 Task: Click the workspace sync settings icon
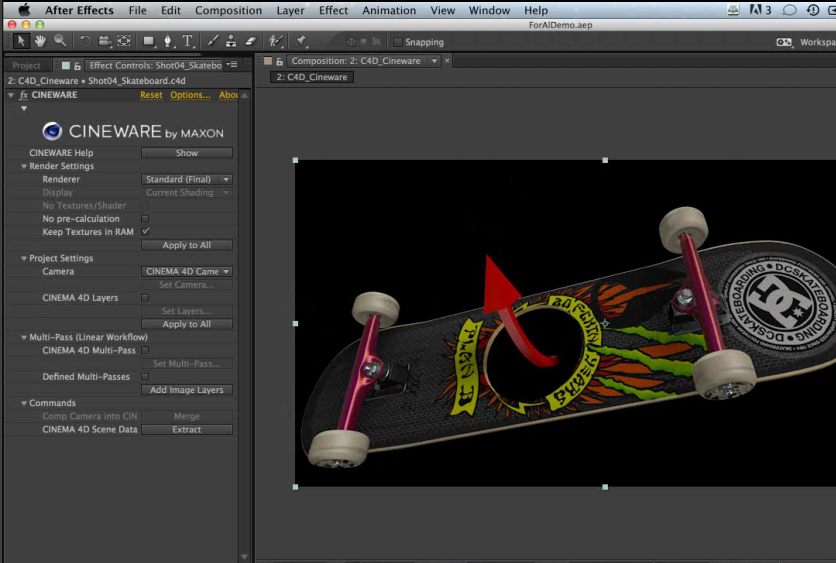coord(783,42)
